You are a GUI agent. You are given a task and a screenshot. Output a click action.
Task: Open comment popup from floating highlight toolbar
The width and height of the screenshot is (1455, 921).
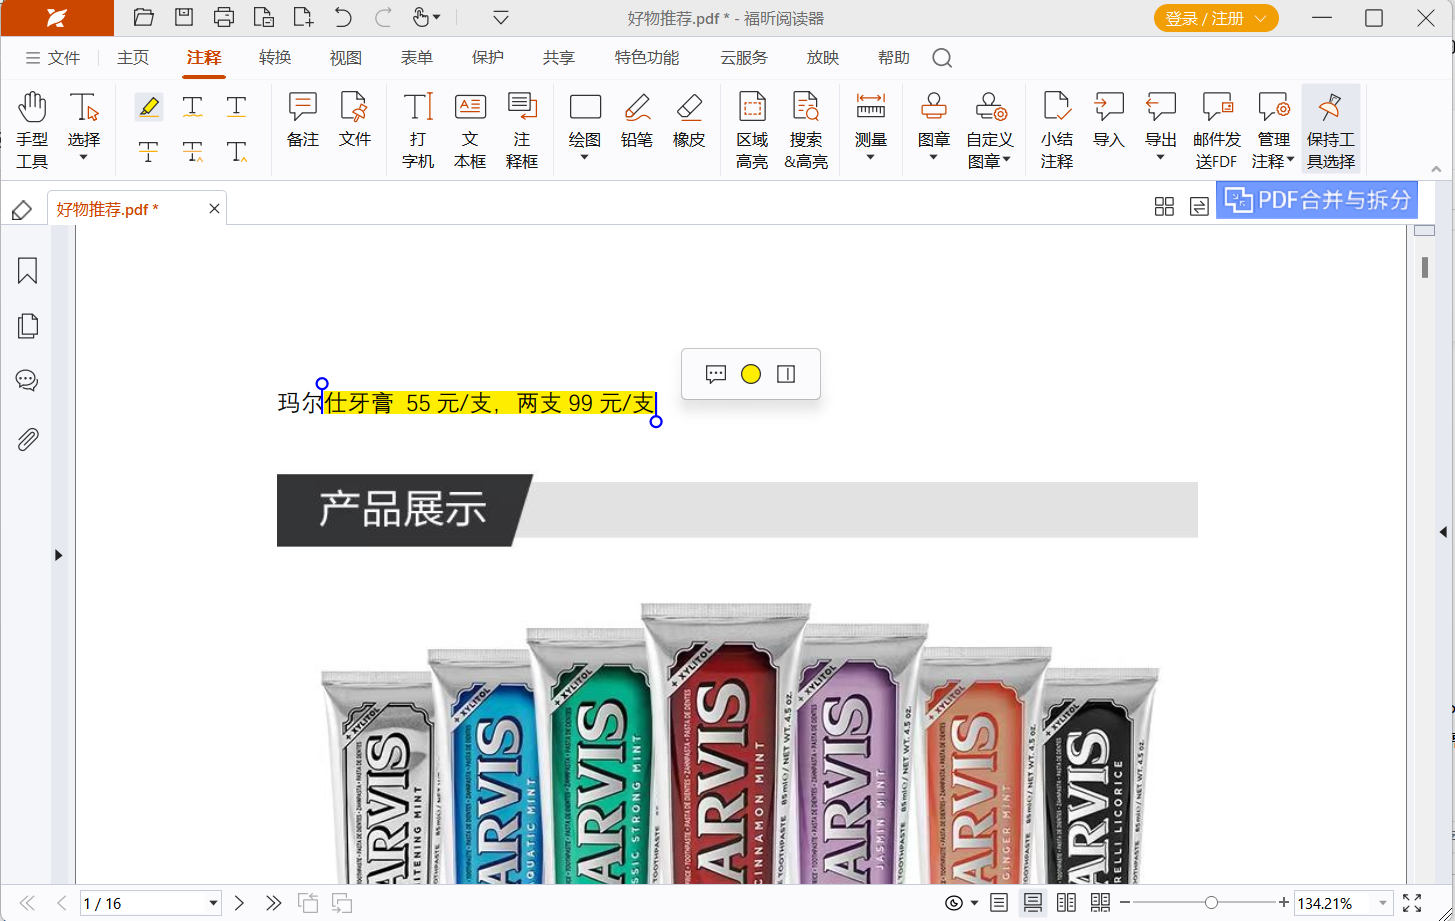click(x=716, y=374)
